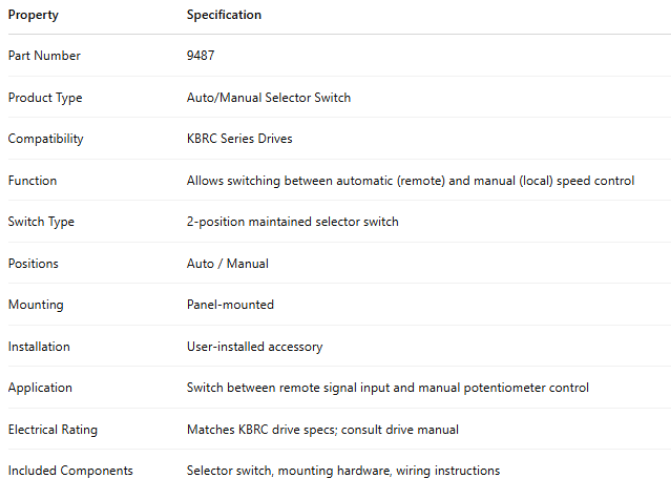The width and height of the screenshot is (671, 500).
Task: Click the Compatibility row label
Action: pyautogui.click(x=45, y=139)
